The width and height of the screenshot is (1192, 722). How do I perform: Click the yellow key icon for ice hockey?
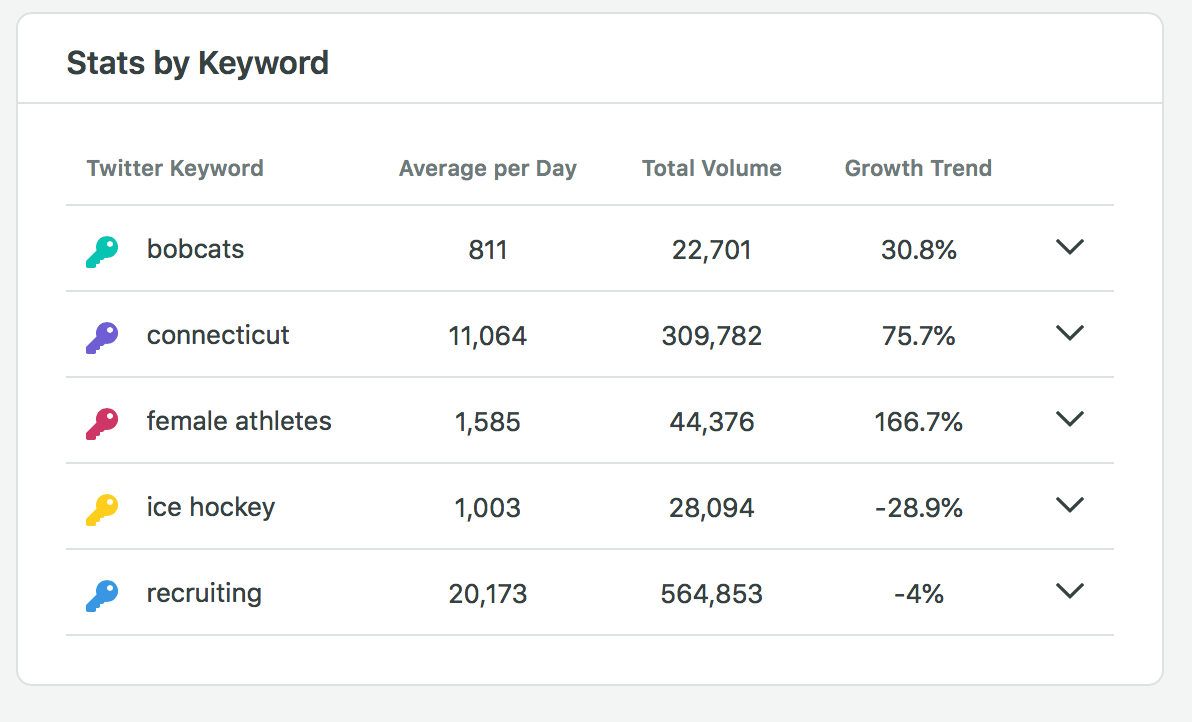click(x=102, y=508)
